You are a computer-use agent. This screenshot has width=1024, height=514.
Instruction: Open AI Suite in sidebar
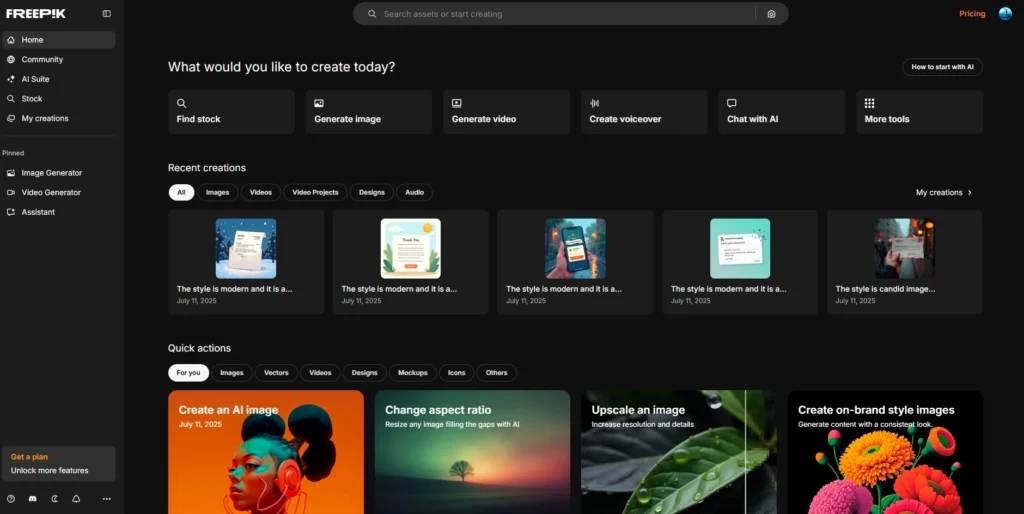point(59,79)
